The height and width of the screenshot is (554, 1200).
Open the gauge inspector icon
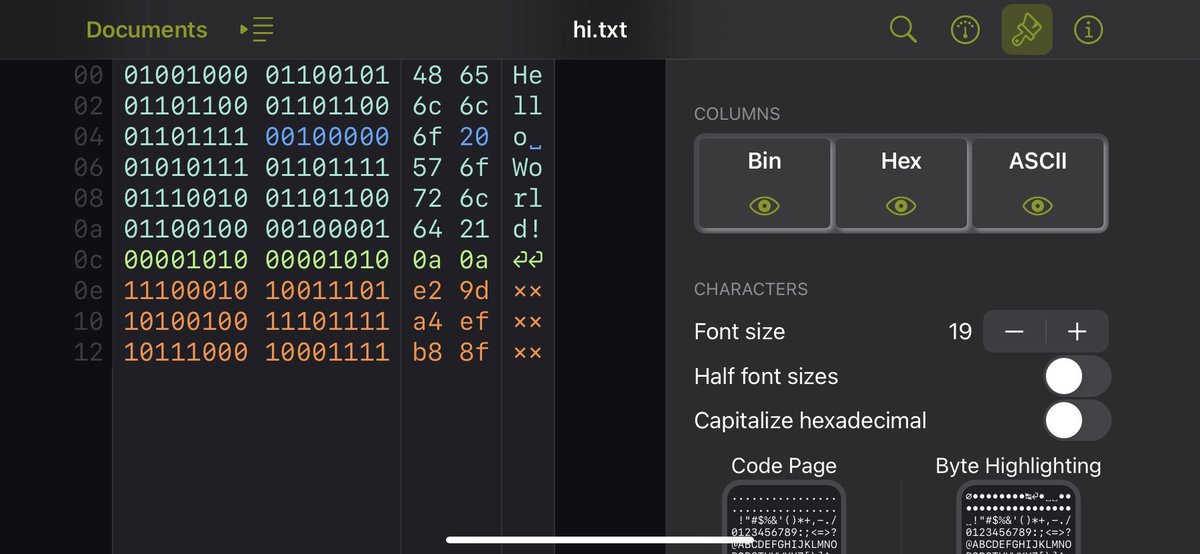[x=965, y=30]
